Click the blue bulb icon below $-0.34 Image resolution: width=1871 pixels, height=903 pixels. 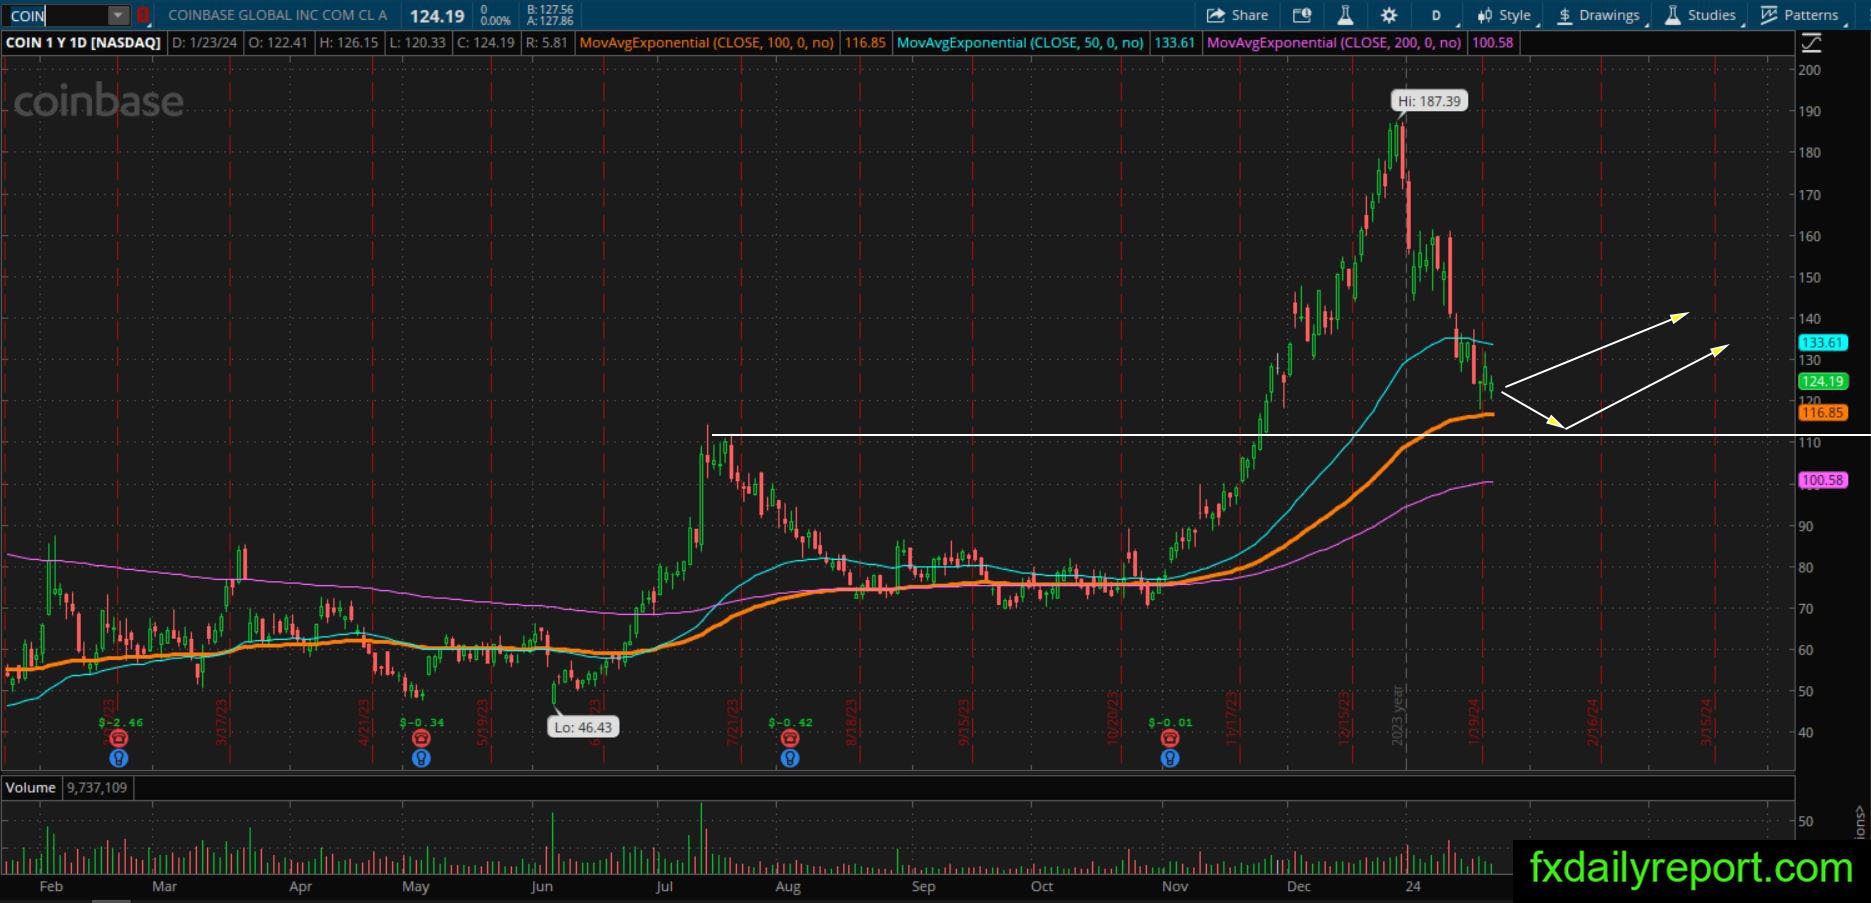(x=421, y=758)
